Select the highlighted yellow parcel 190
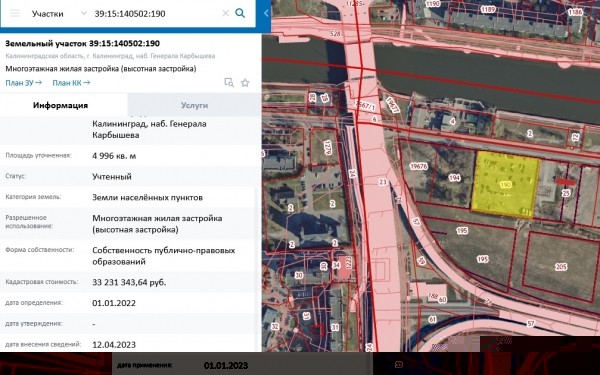 coord(505,185)
